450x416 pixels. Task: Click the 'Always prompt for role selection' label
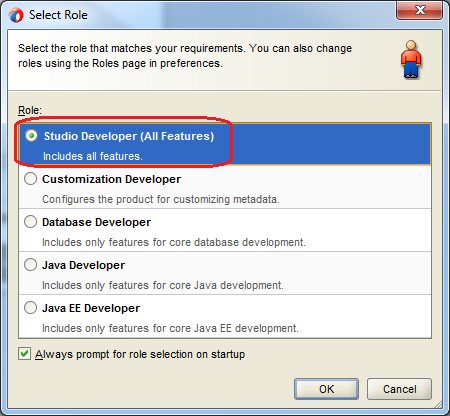click(x=140, y=354)
